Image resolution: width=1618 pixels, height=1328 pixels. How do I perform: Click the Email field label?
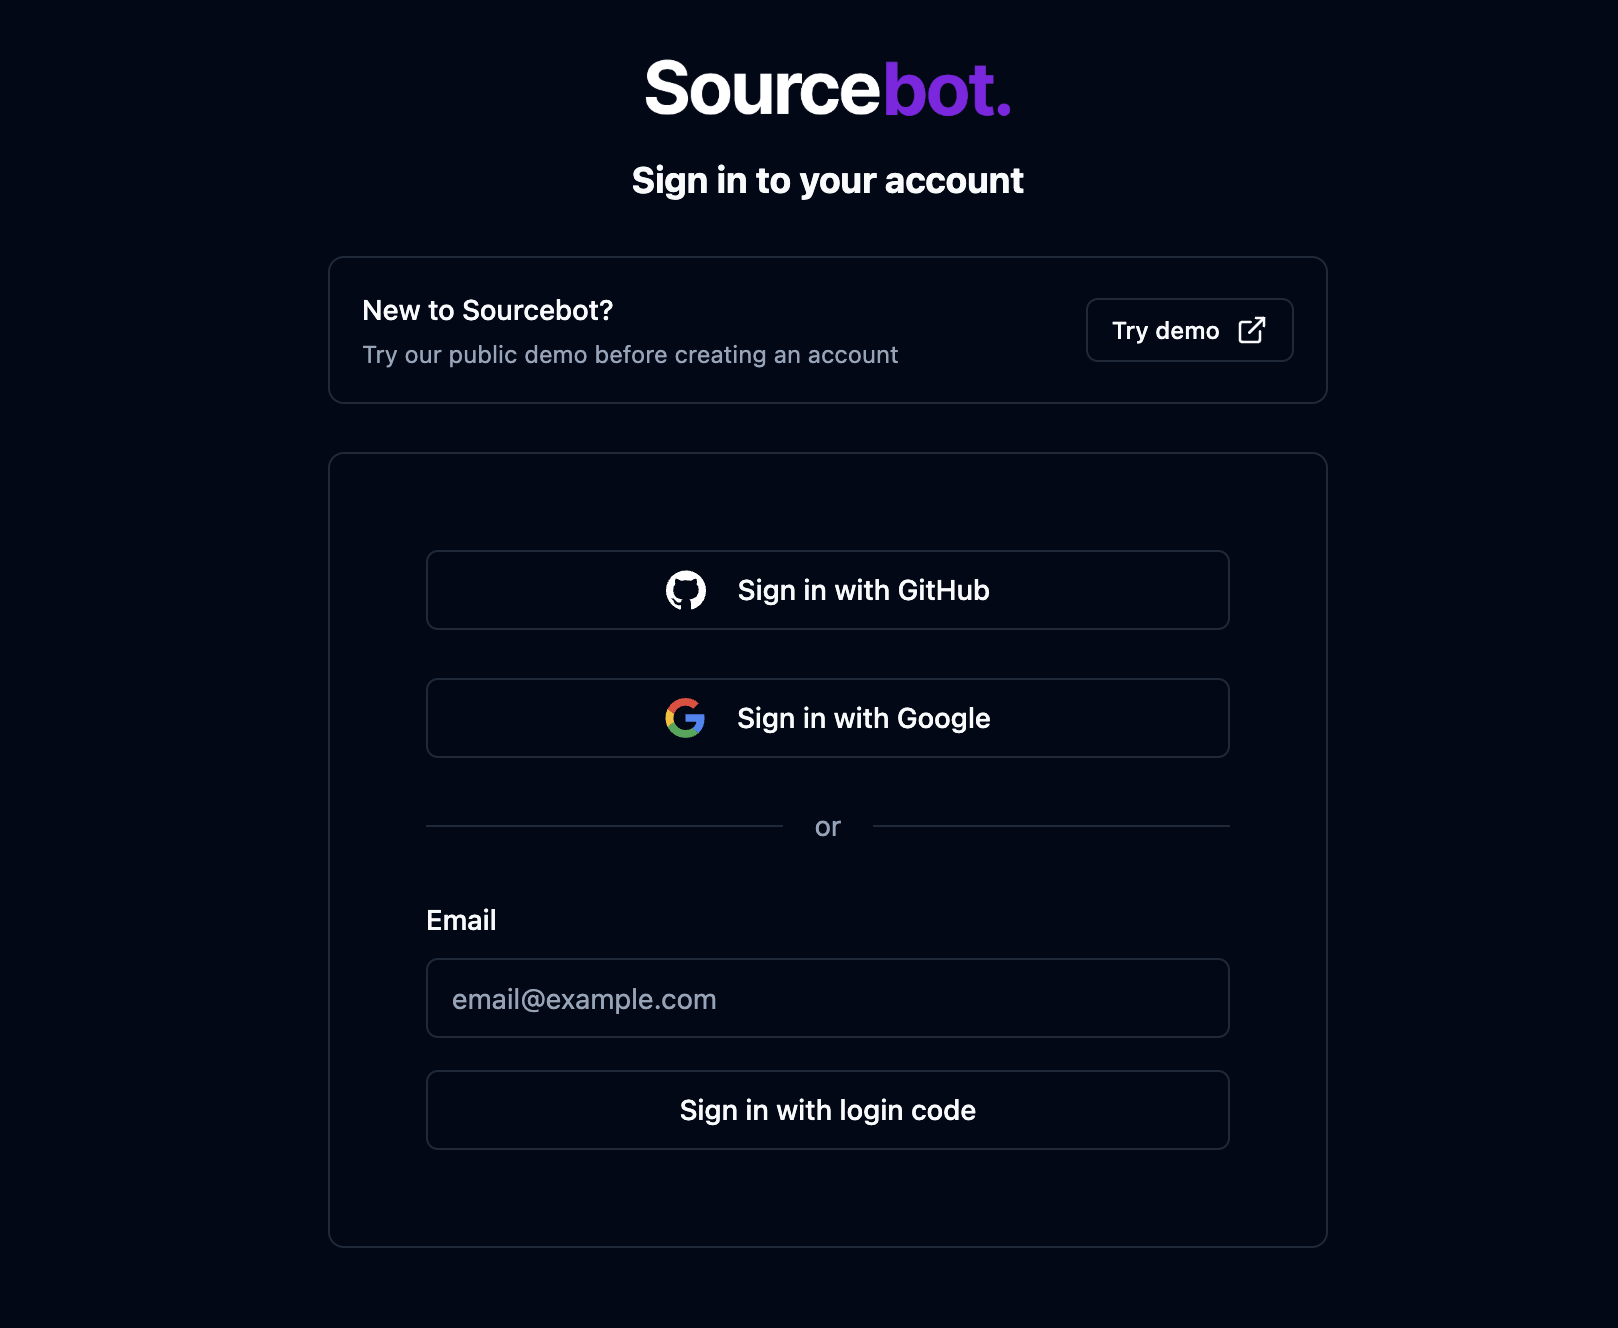[x=461, y=920]
